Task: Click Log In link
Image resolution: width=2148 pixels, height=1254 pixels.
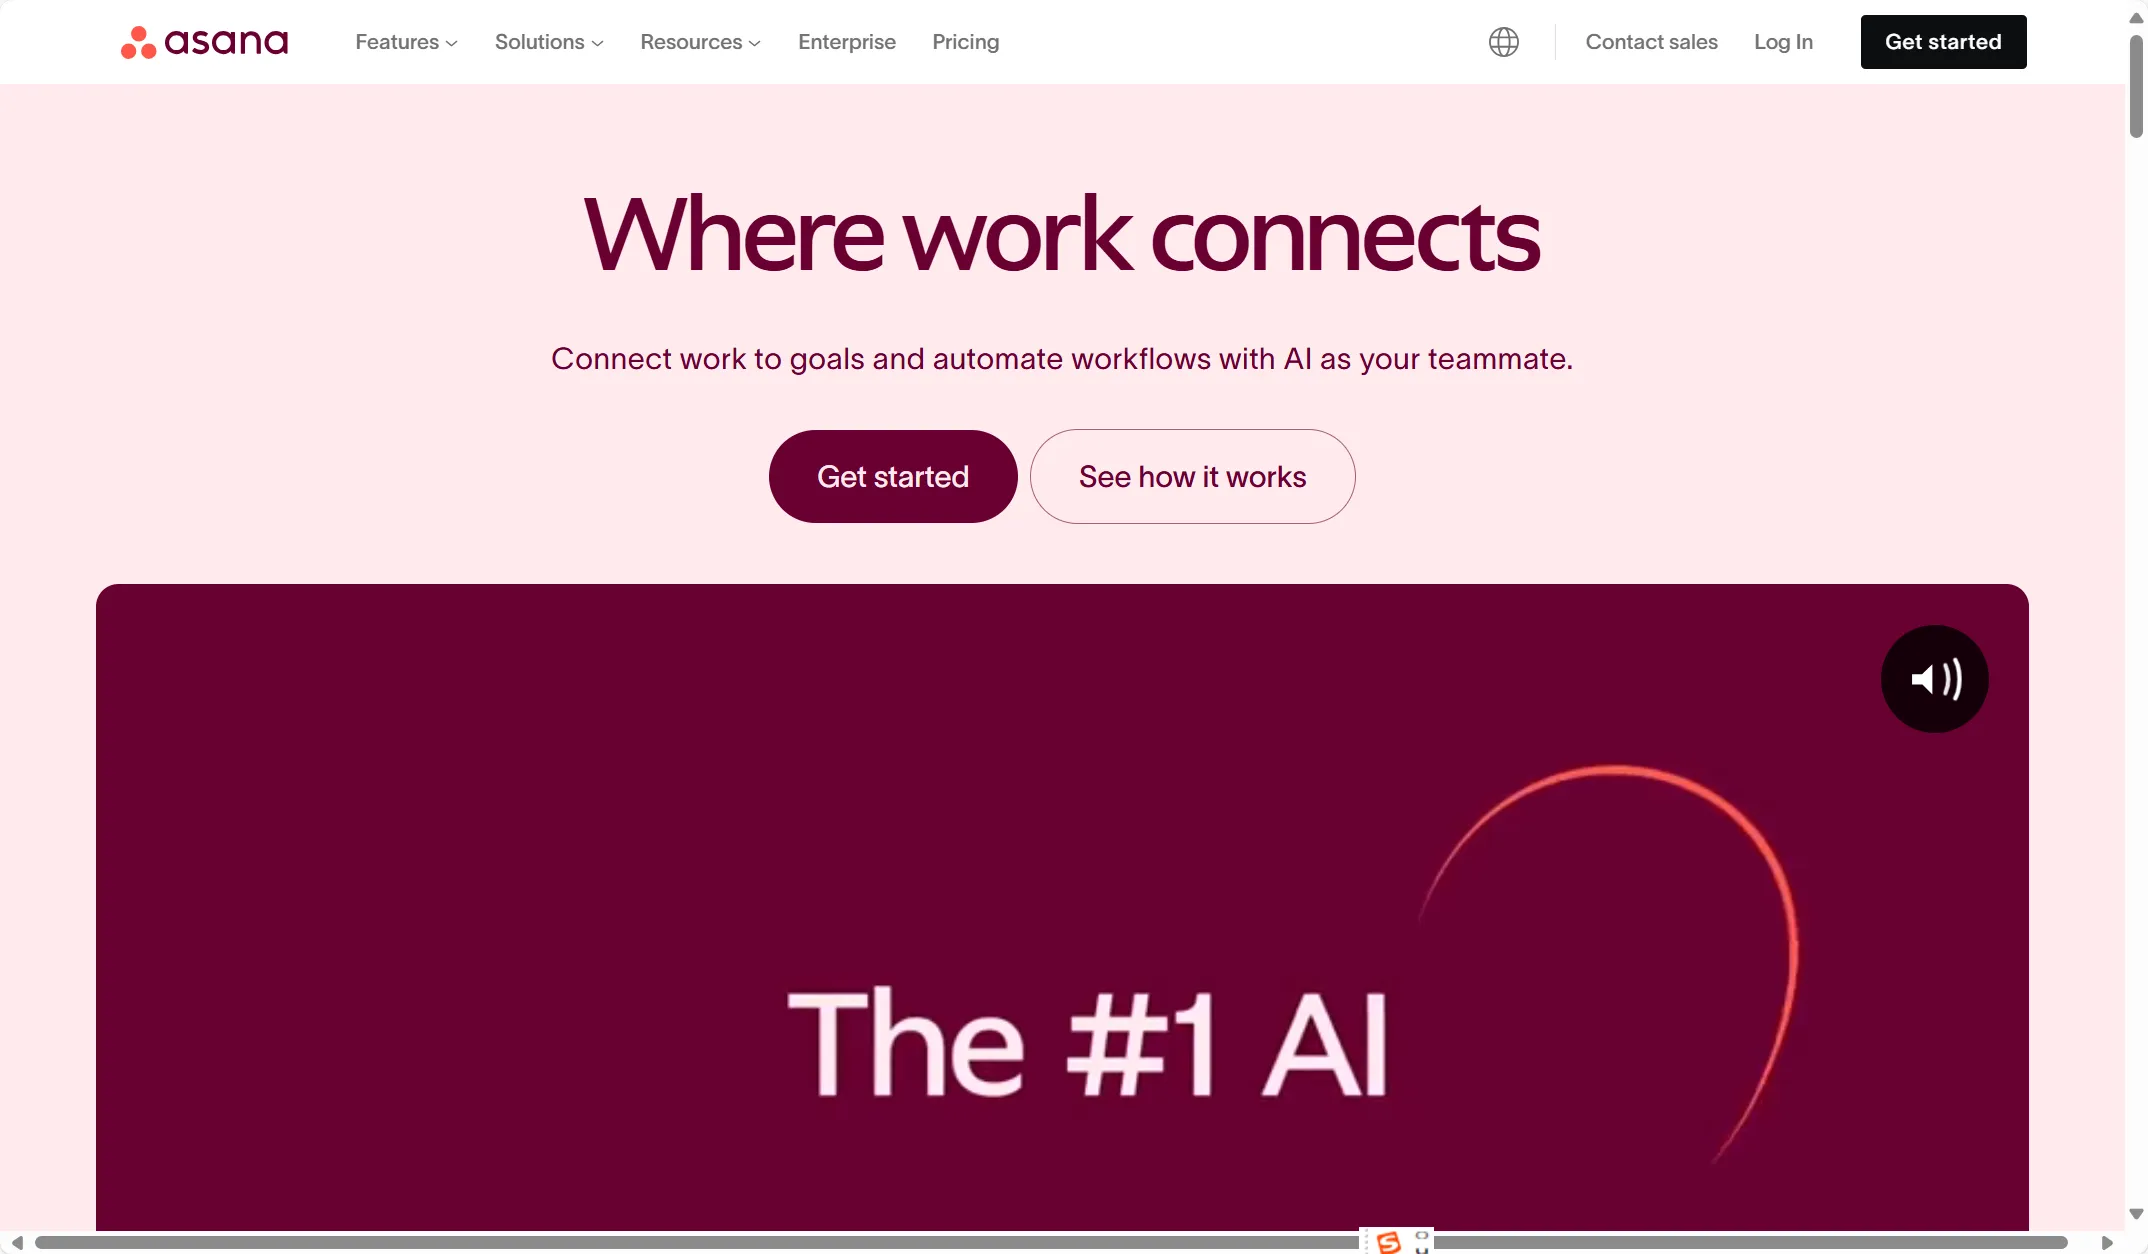Action: point(1784,42)
